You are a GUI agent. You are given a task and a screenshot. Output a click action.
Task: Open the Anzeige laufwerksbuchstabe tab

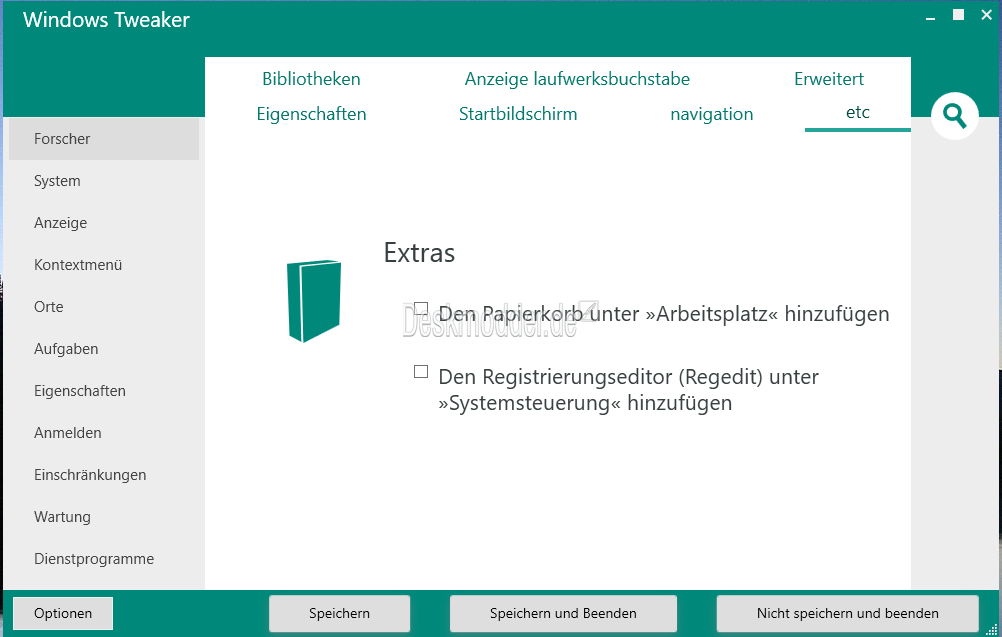point(577,79)
